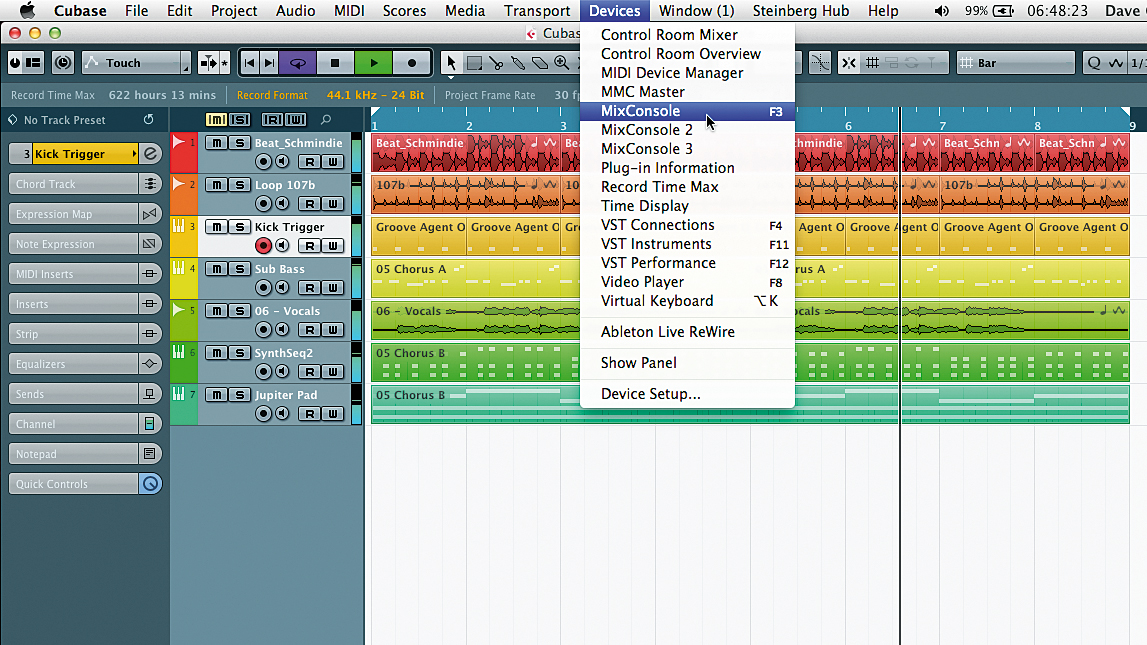Screen dimensions: 1147x645
Task: Open the Steinberg Hub menu
Action: [801, 11]
